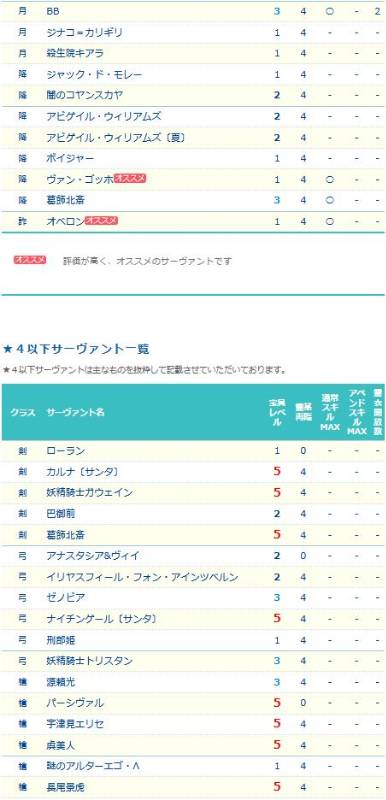Click the 槍 class marker for 源頼光
The width and height of the screenshot is (386, 800).
[x=22, y=682]
